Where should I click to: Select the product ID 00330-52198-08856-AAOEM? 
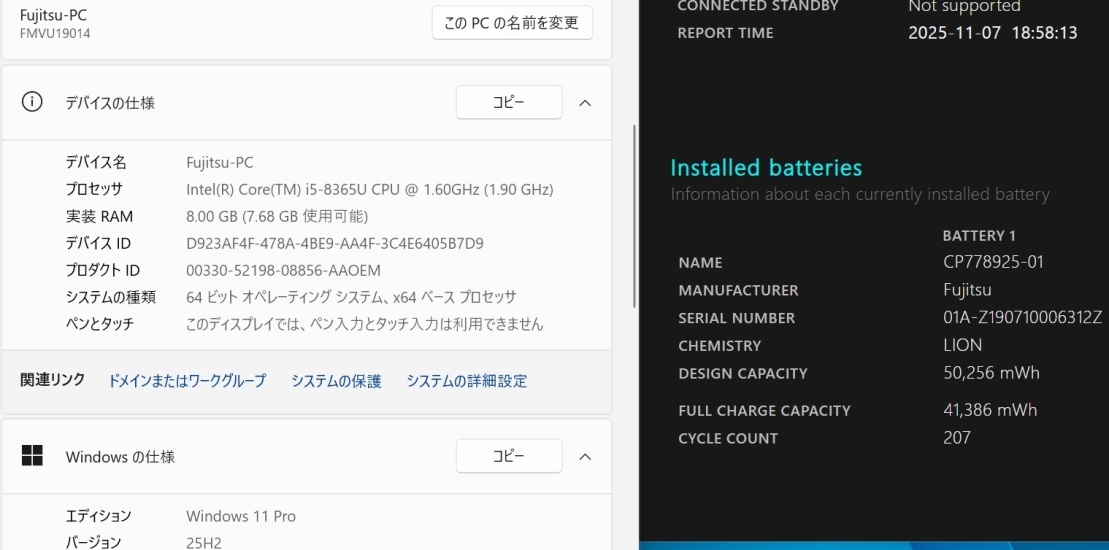point(284,270)
